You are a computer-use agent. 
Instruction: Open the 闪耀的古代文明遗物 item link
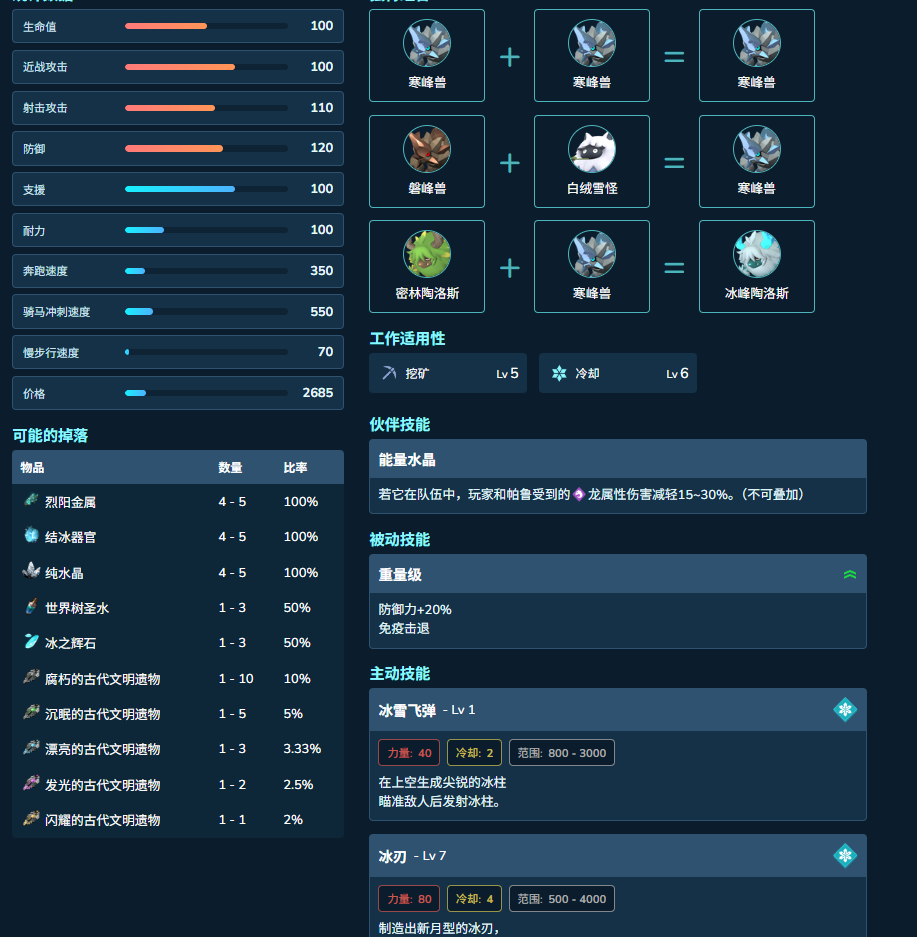103,820
